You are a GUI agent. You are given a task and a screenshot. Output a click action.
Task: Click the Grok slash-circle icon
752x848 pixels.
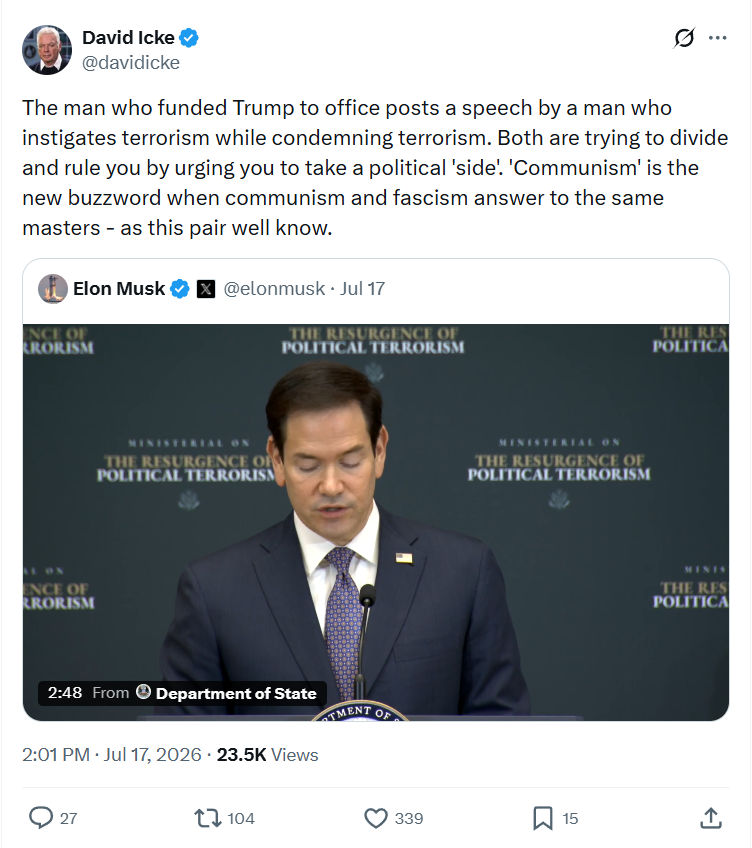pos(684,38)
